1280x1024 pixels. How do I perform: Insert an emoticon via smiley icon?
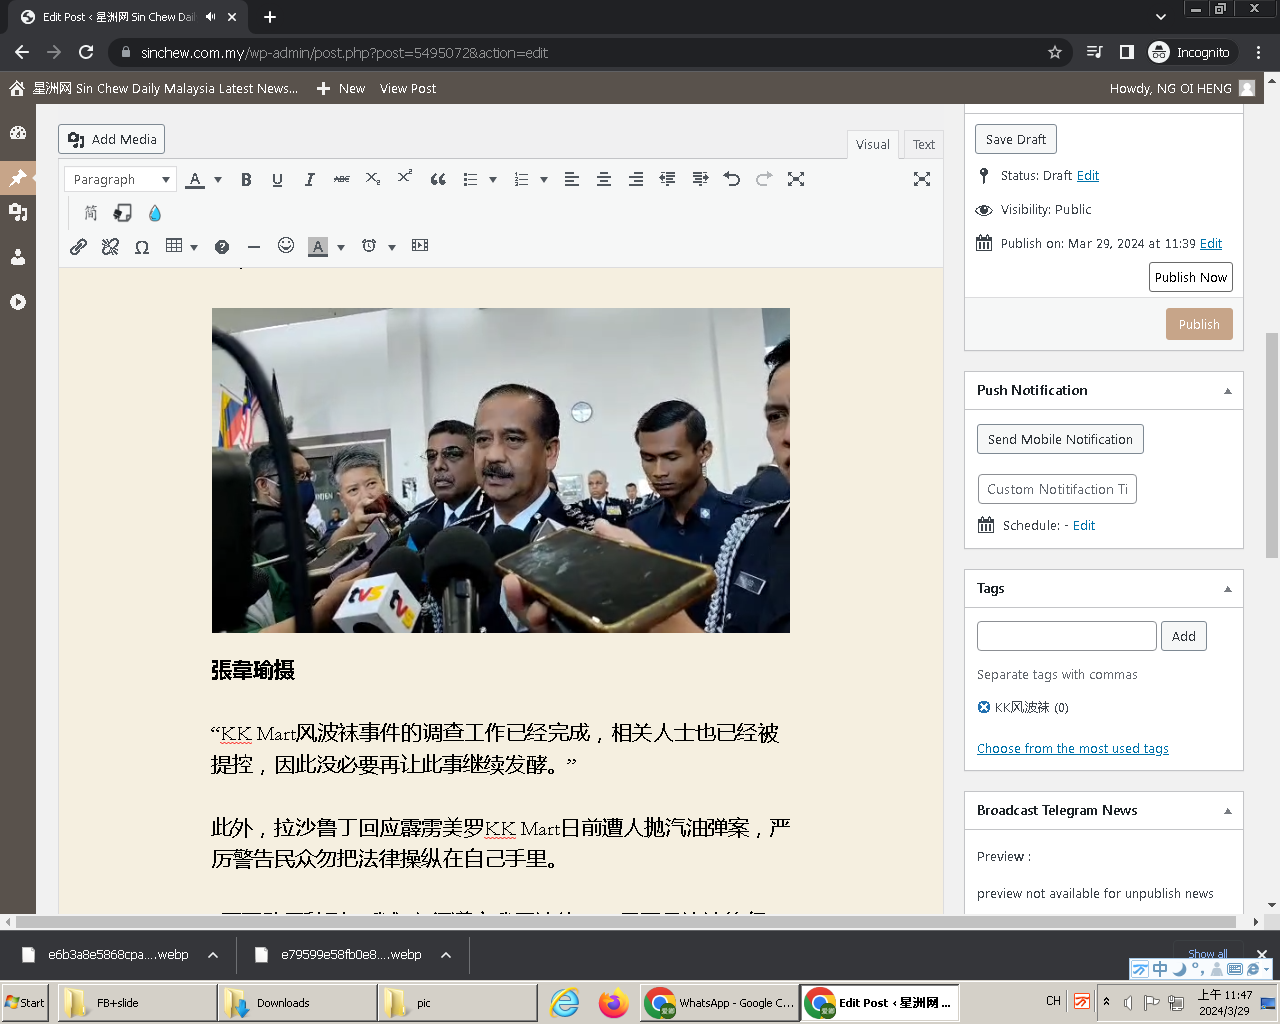(286, 246)
